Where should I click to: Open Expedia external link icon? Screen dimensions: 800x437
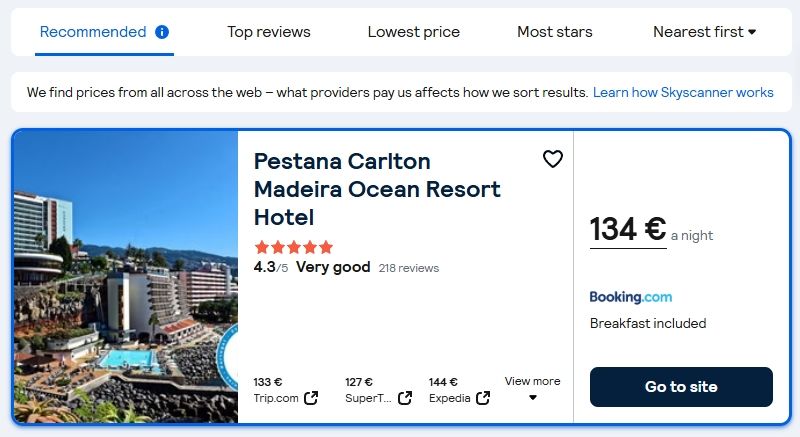483,398
